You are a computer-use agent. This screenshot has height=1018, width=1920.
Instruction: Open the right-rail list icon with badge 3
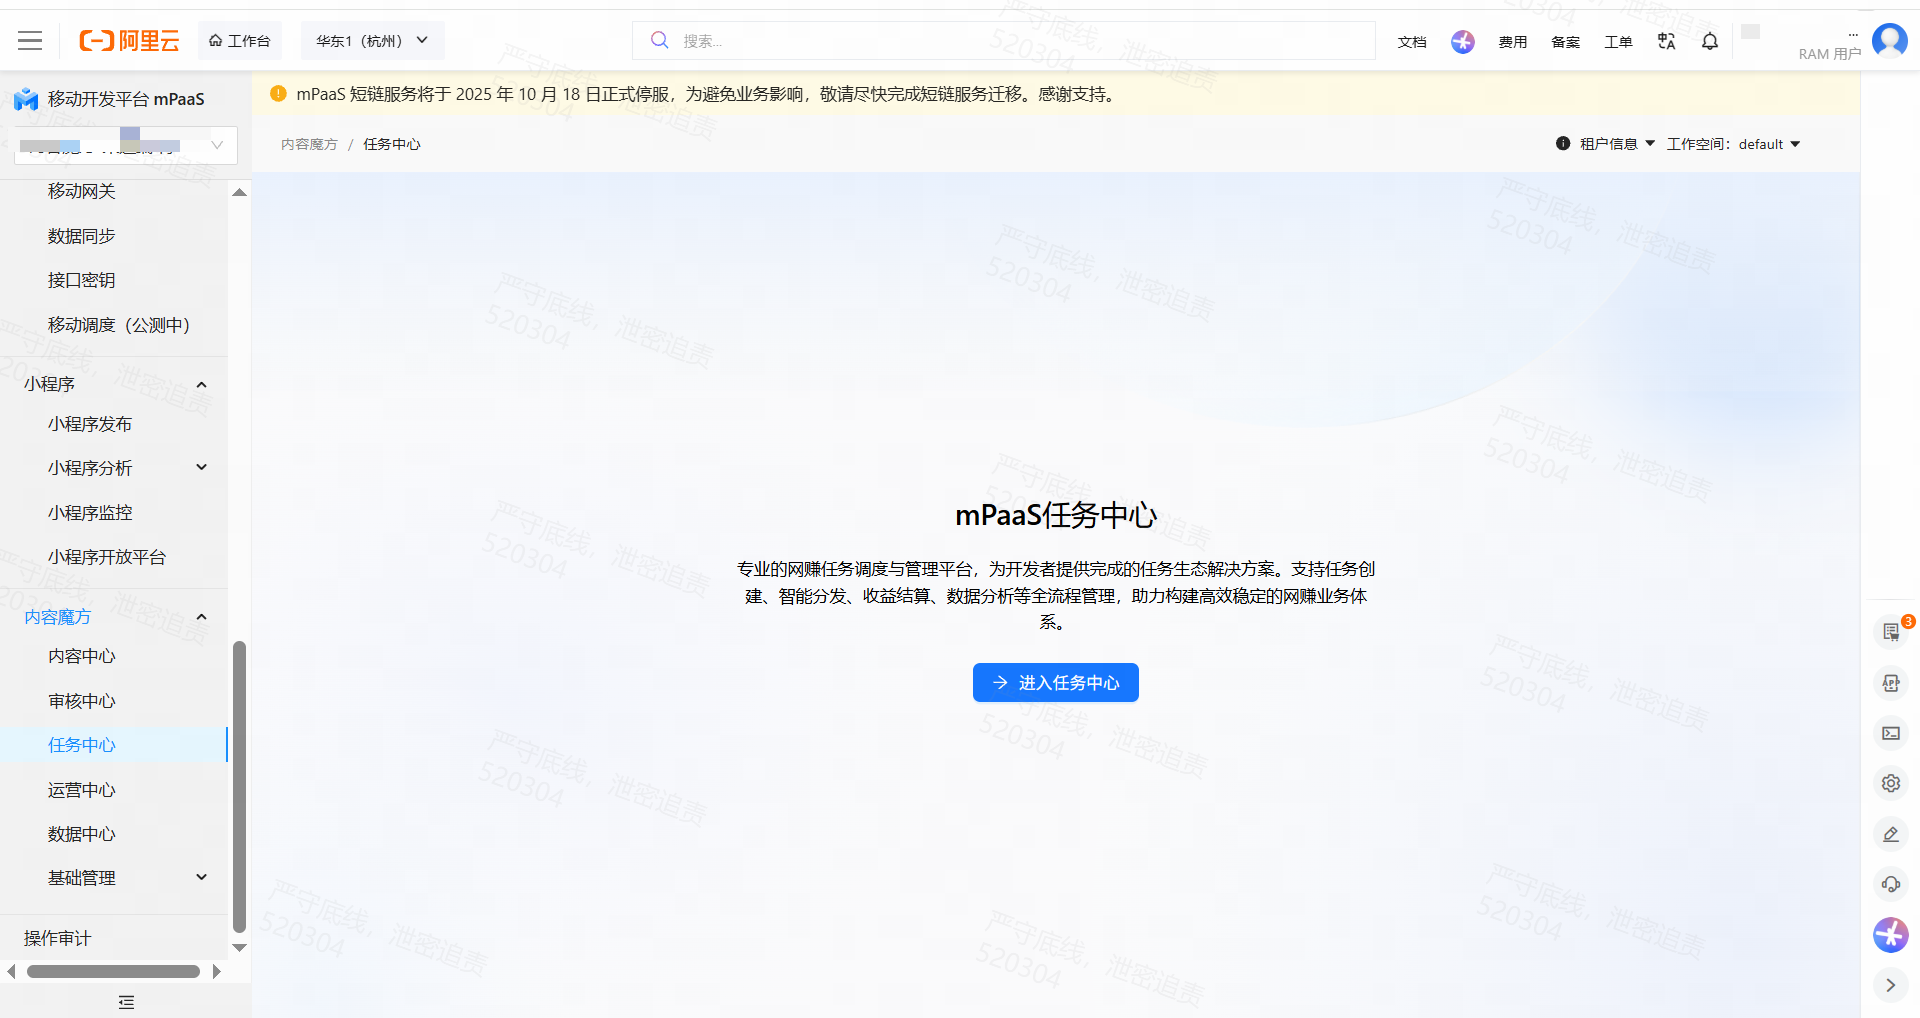(x=1891, y=632)
